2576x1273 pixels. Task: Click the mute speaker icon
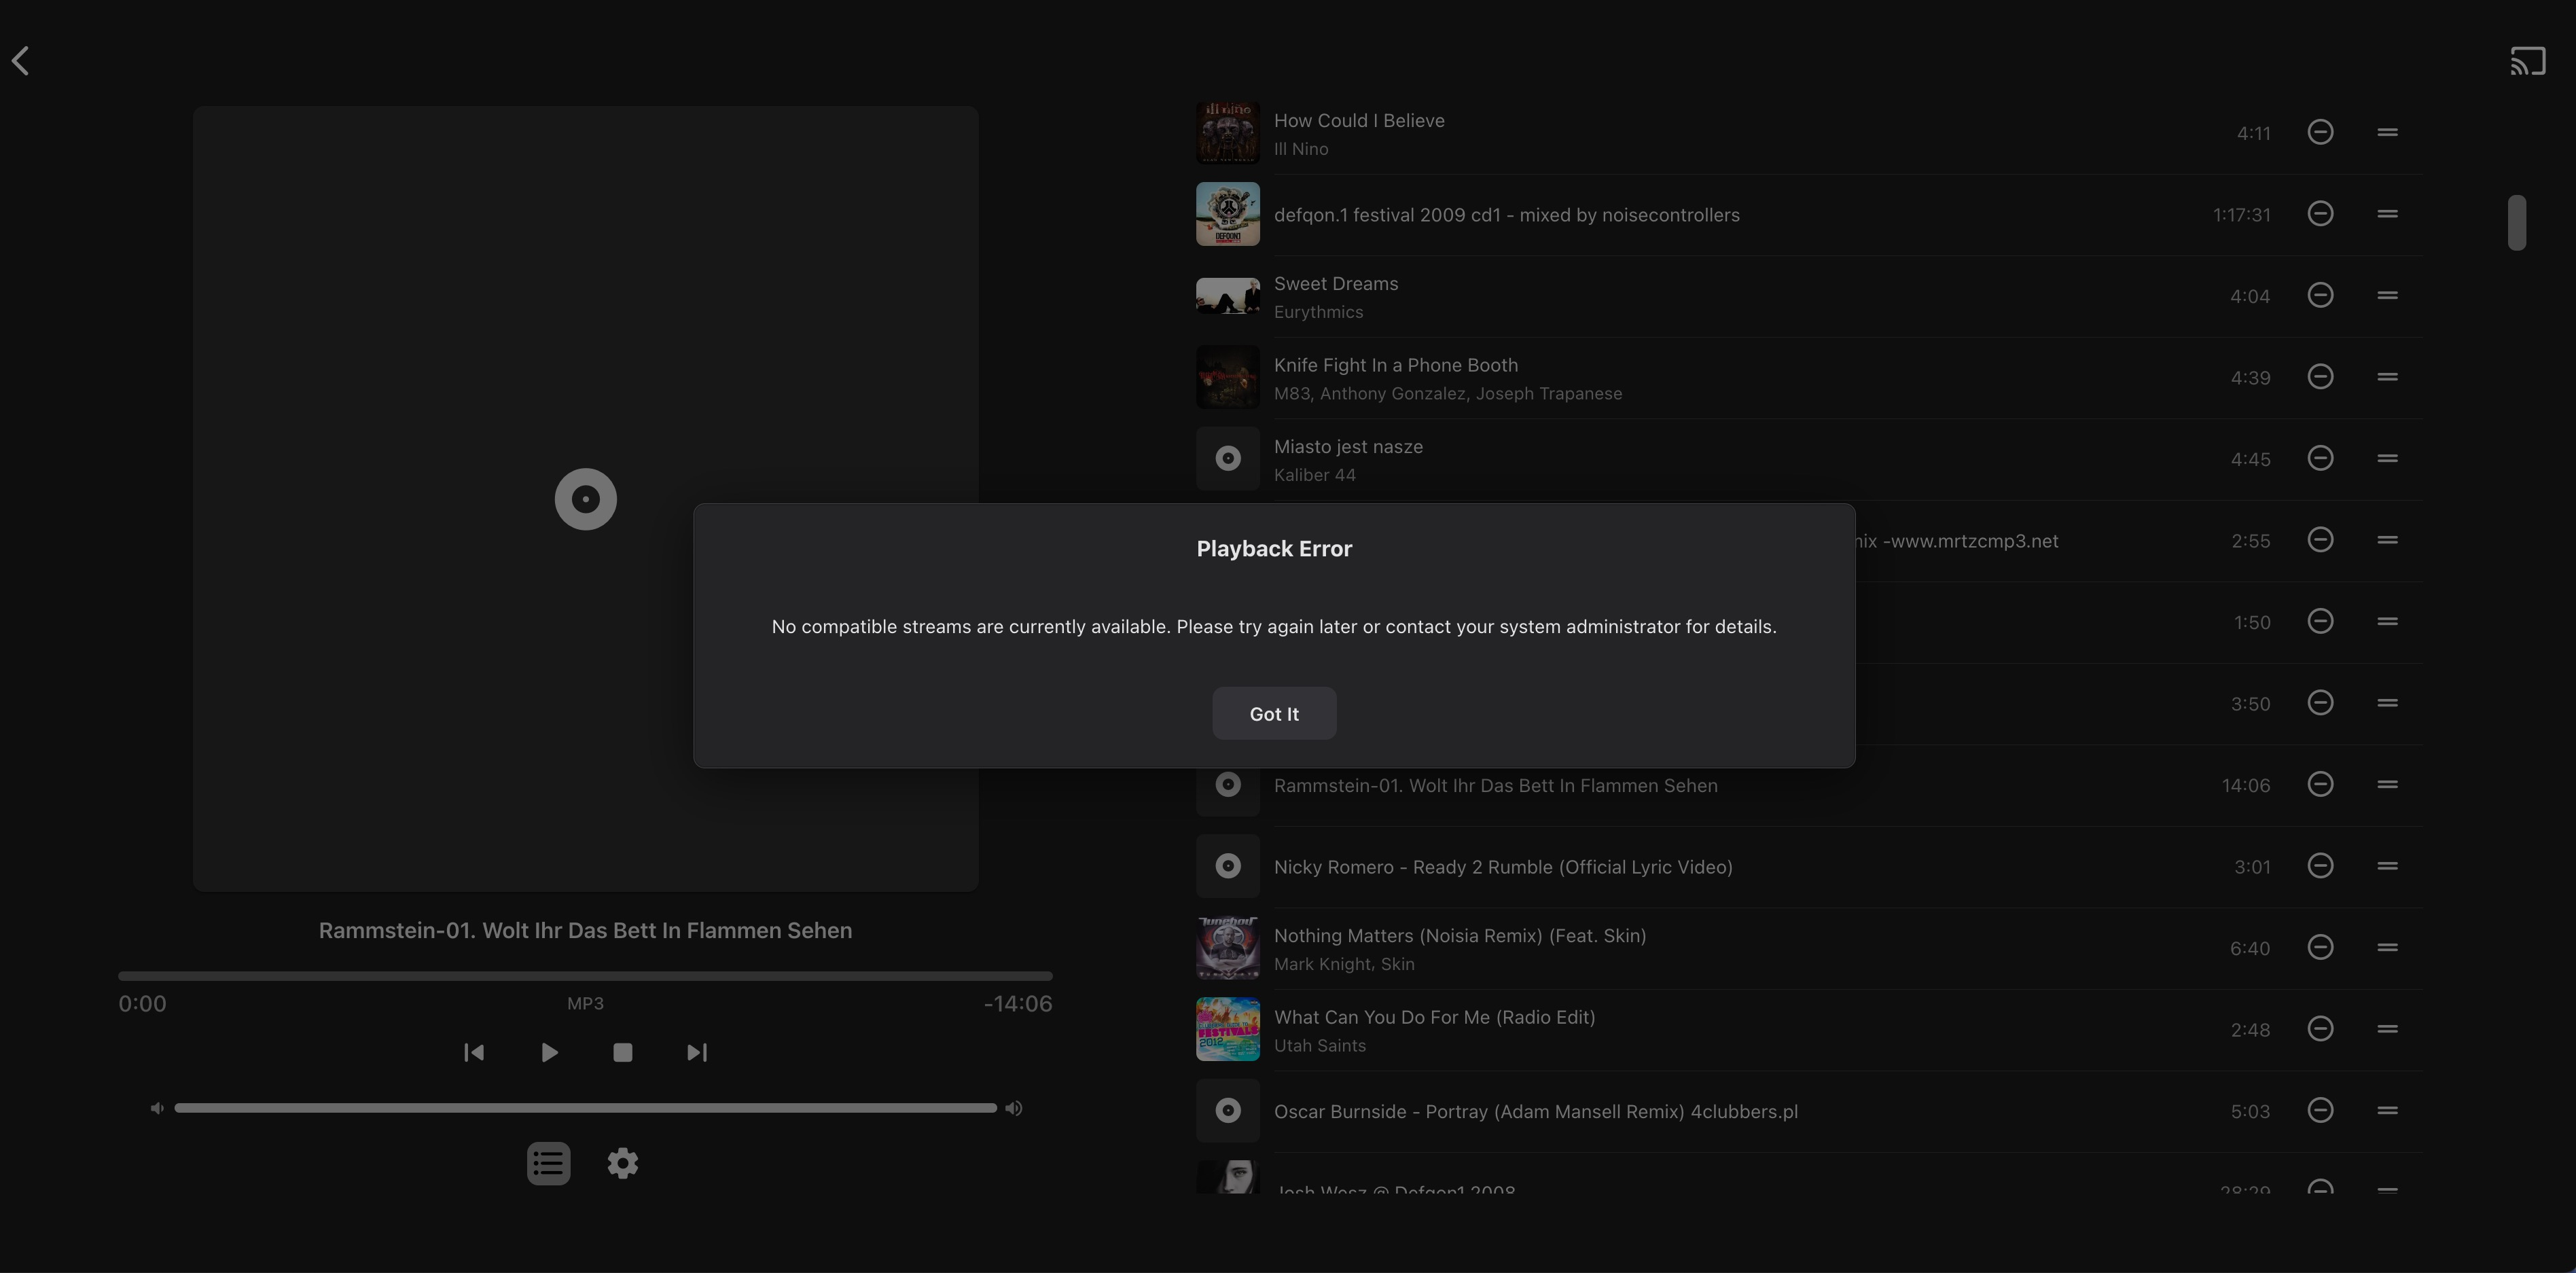(x=157, y=1108)
